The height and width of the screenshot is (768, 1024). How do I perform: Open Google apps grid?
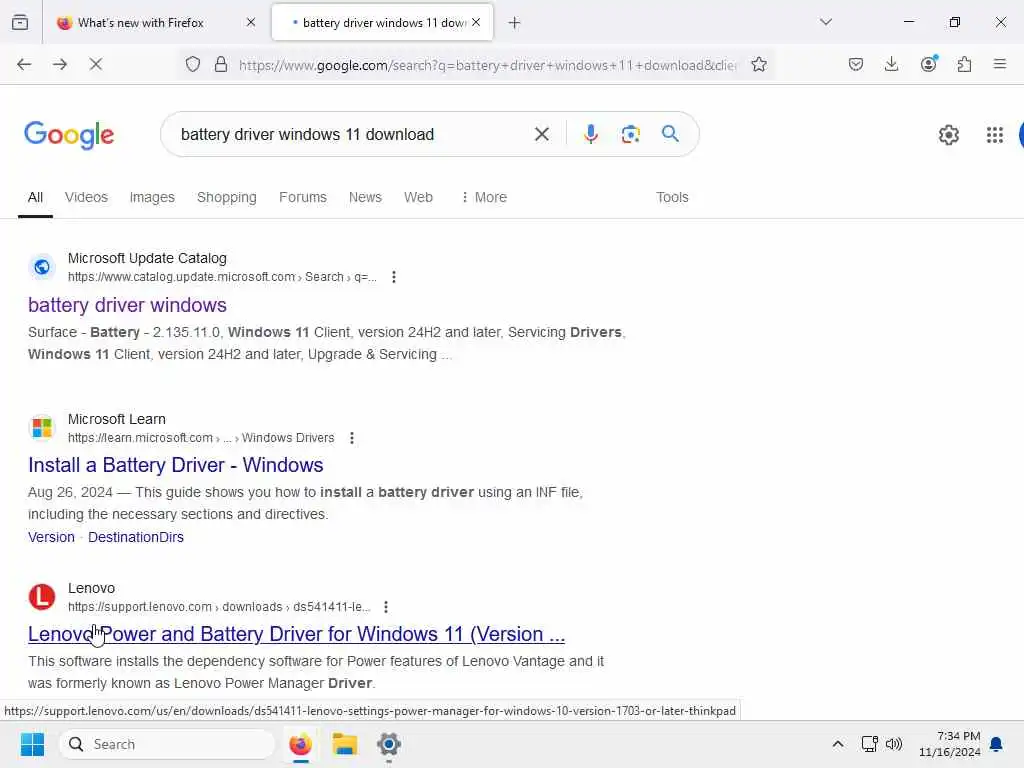click(995, 135)
